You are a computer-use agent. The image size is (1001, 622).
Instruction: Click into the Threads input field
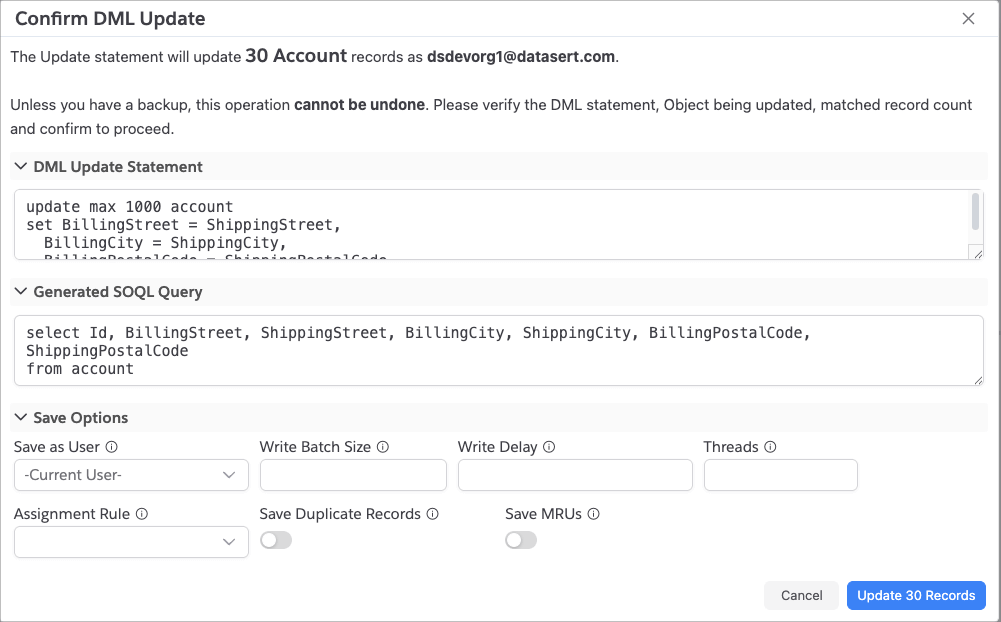click(x=780, y=475)
